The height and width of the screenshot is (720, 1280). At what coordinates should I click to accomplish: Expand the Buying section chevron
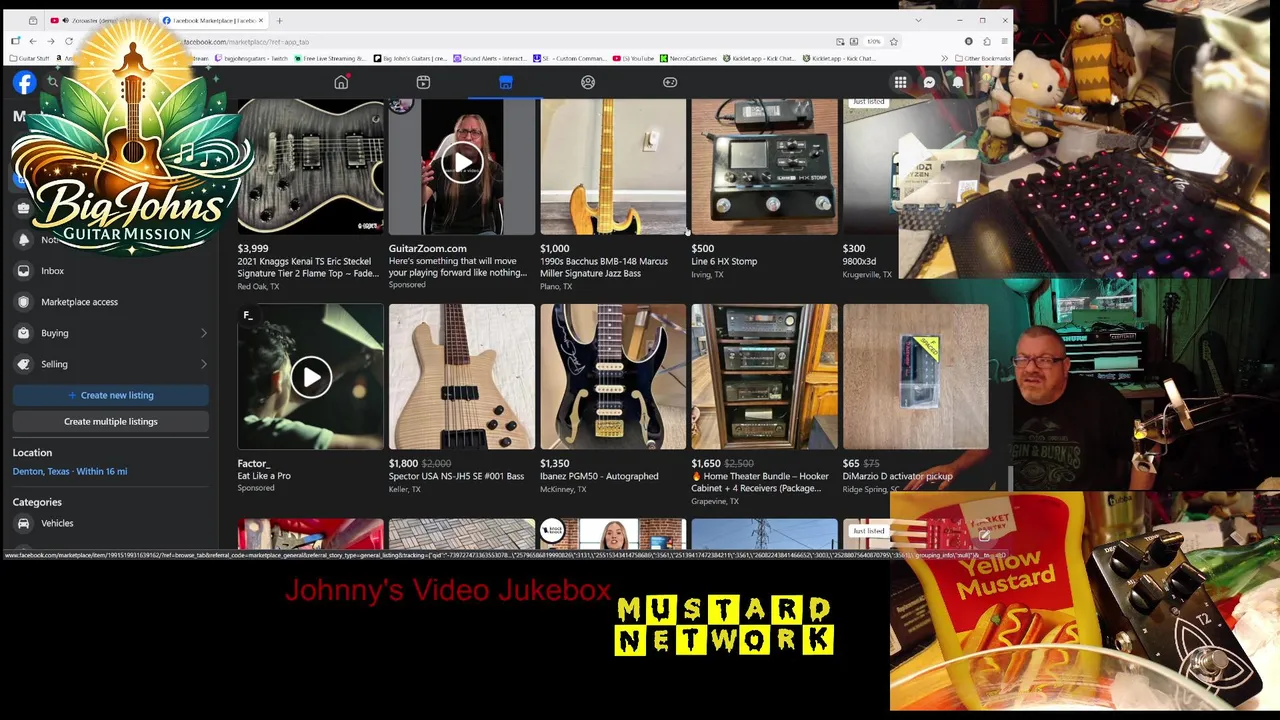[x=203, y=333]
